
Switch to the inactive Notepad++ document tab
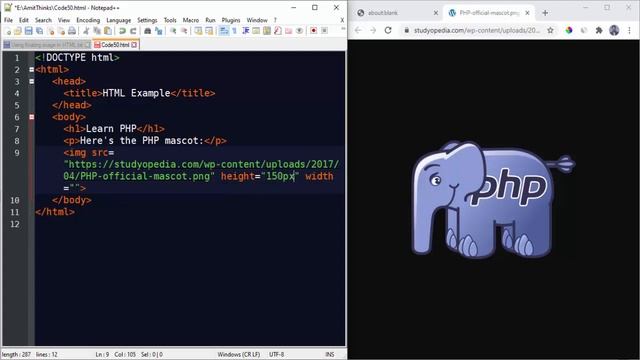pyautogui.click(x=47, y=45)
